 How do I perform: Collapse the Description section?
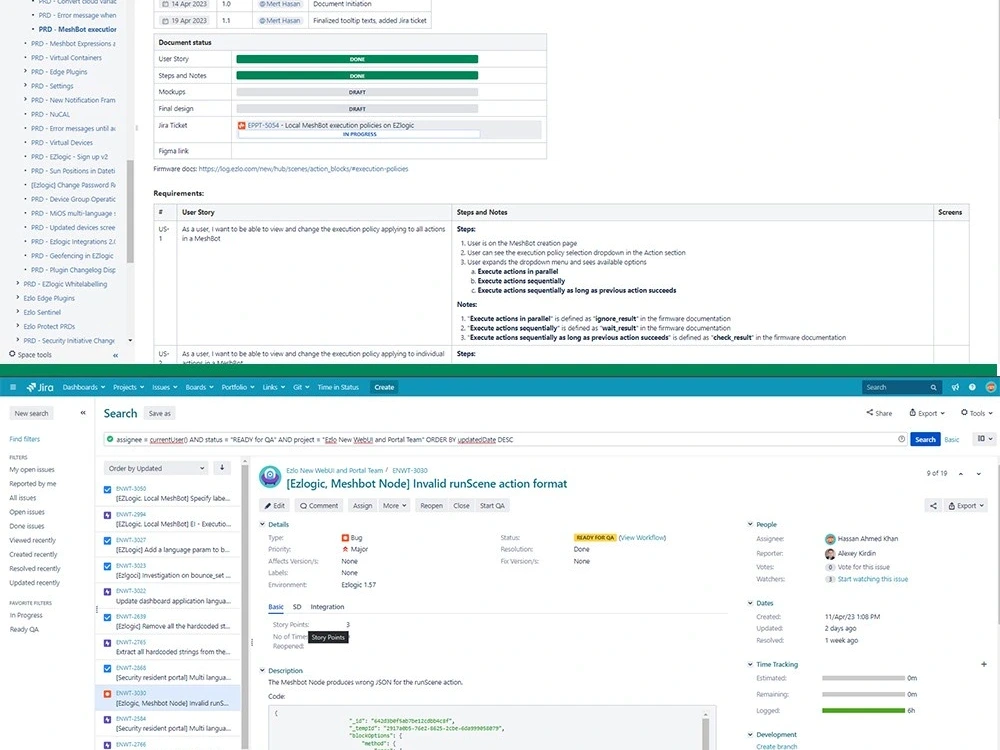(x=262, y=670)
